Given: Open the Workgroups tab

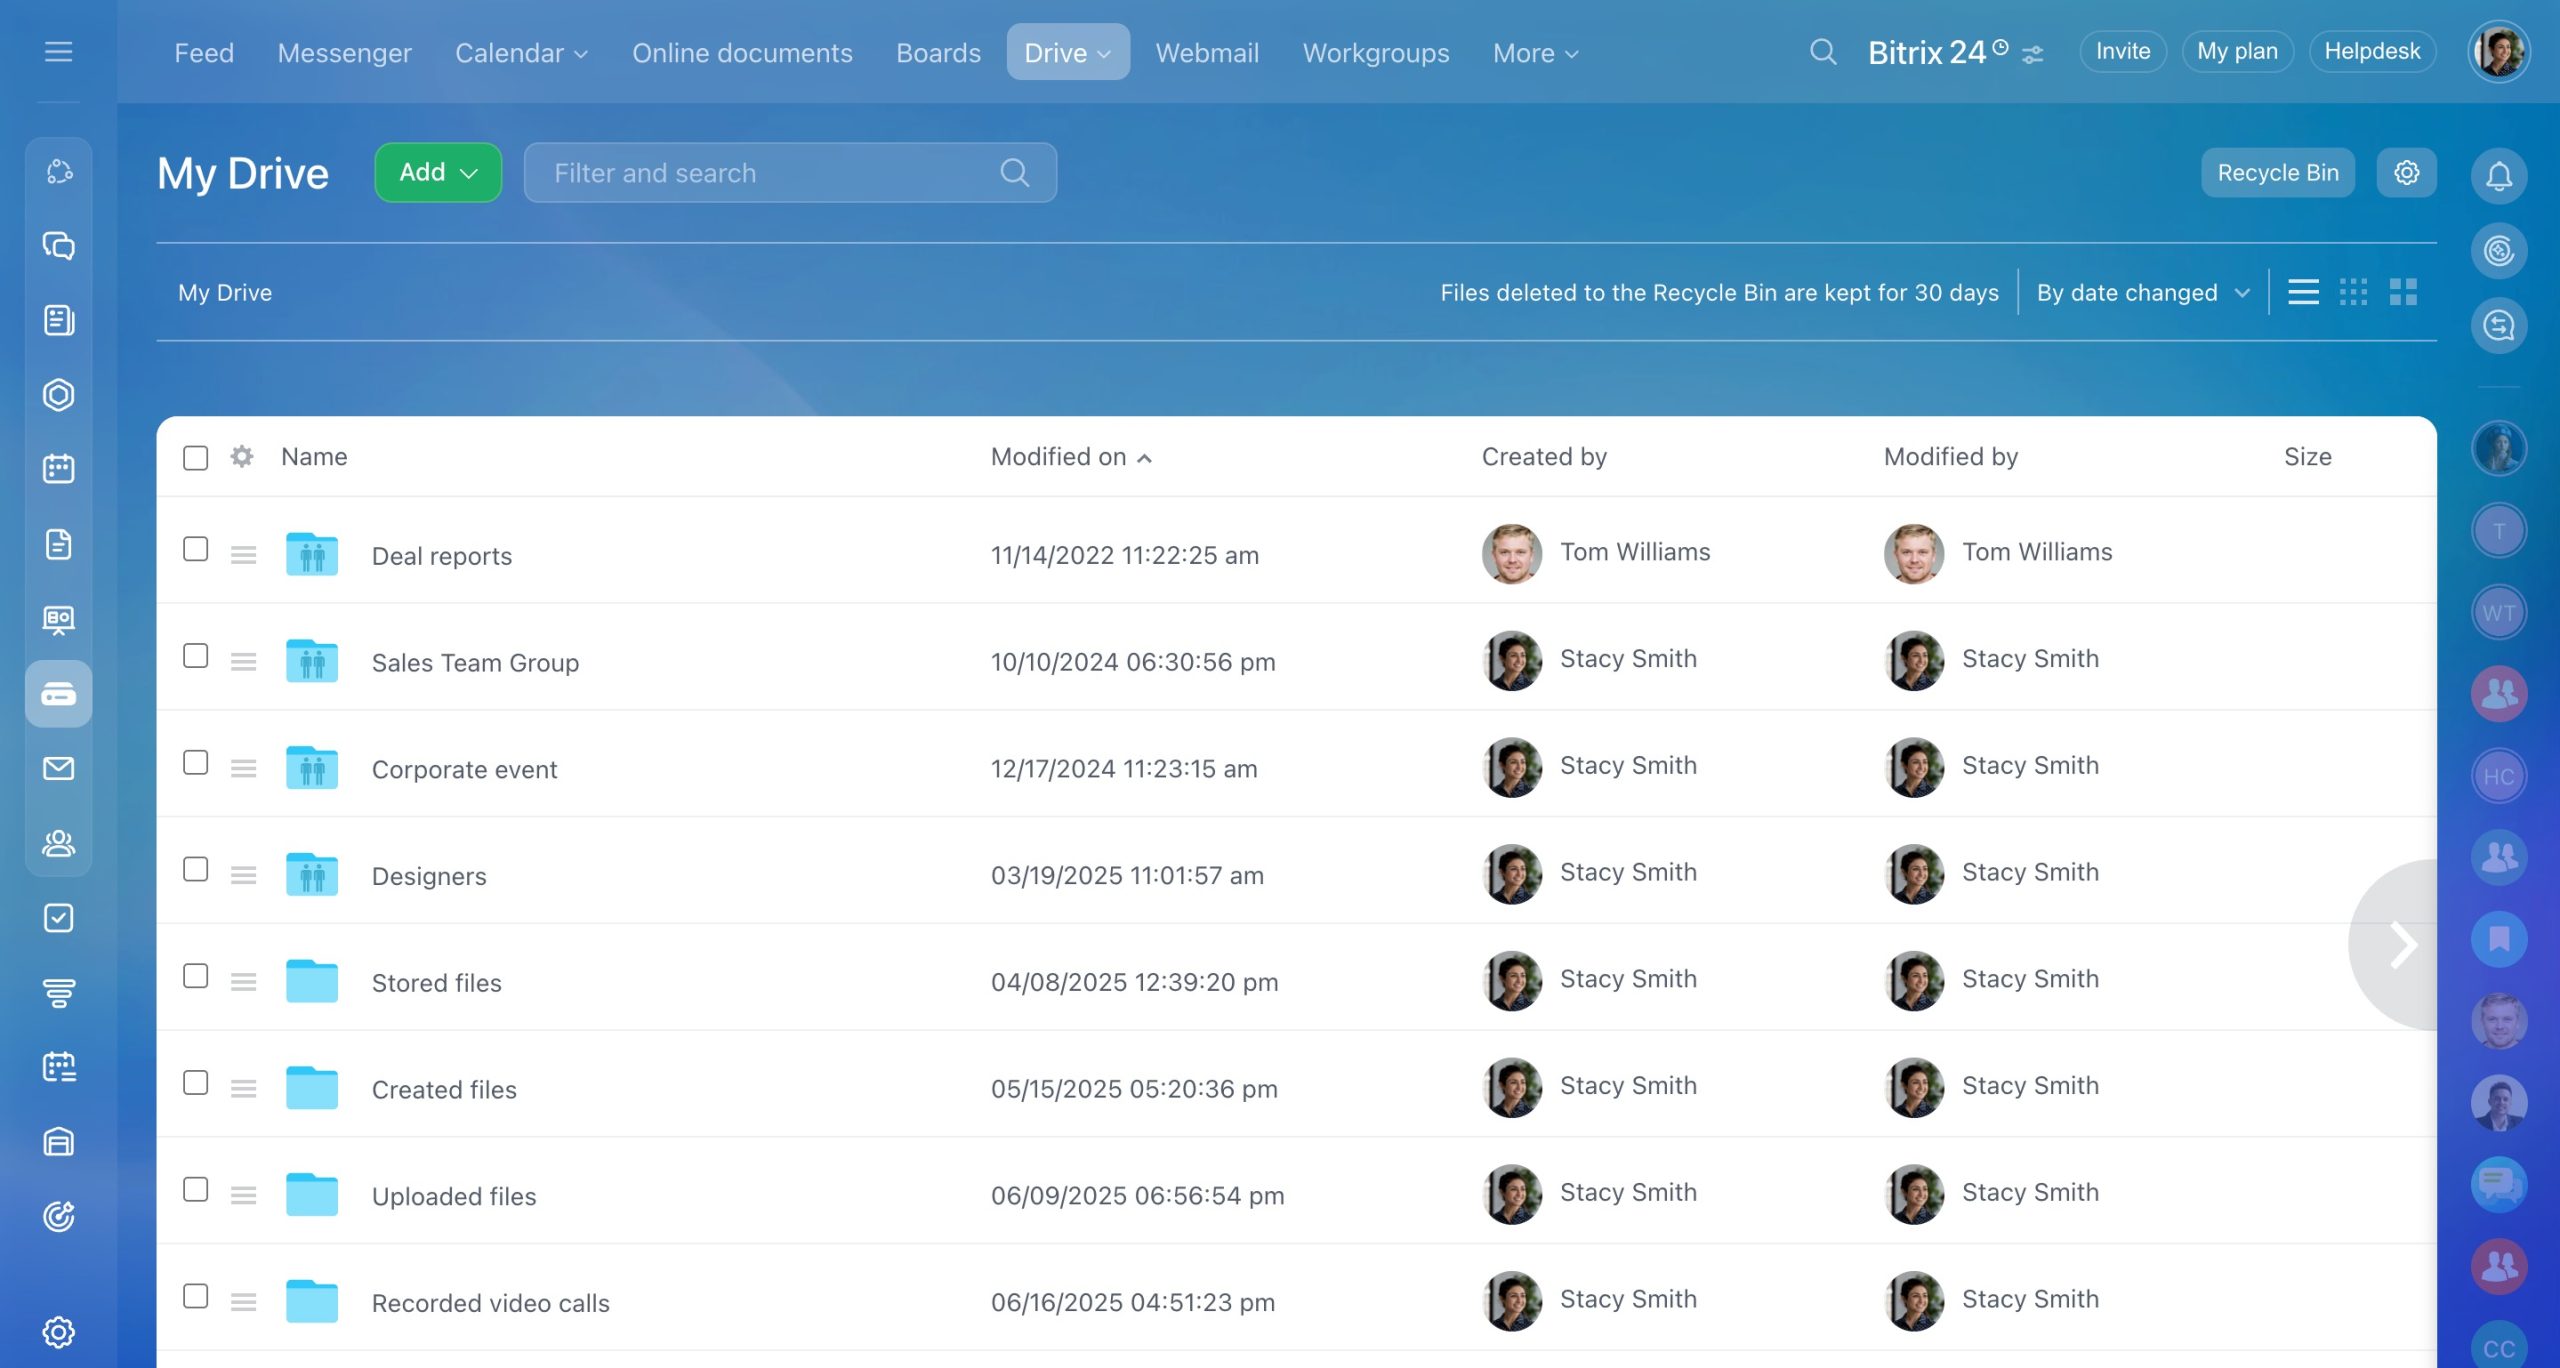Looking at the screenshot, I should pyautogui.click(x=1375, y=53).
